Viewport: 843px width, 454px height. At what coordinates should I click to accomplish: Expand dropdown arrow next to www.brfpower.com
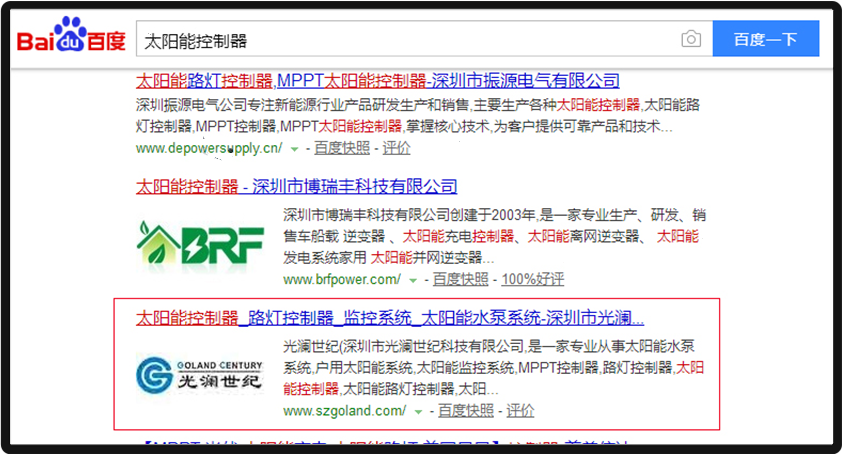click(x=413, y=279)
